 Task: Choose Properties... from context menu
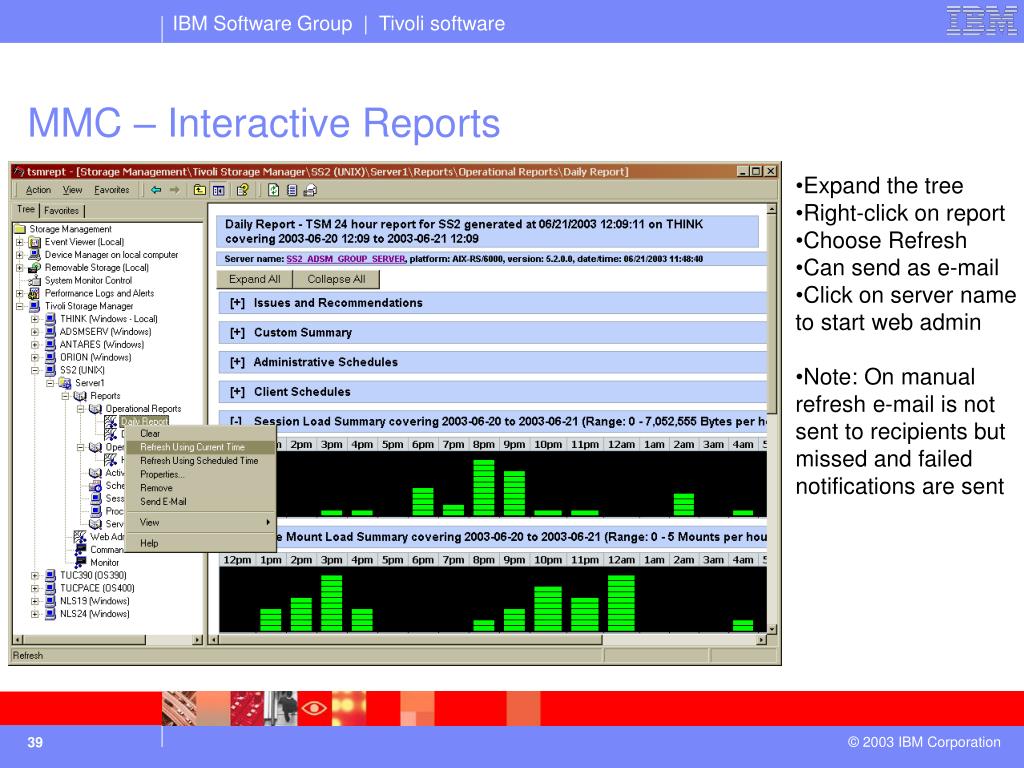point(199,475)
